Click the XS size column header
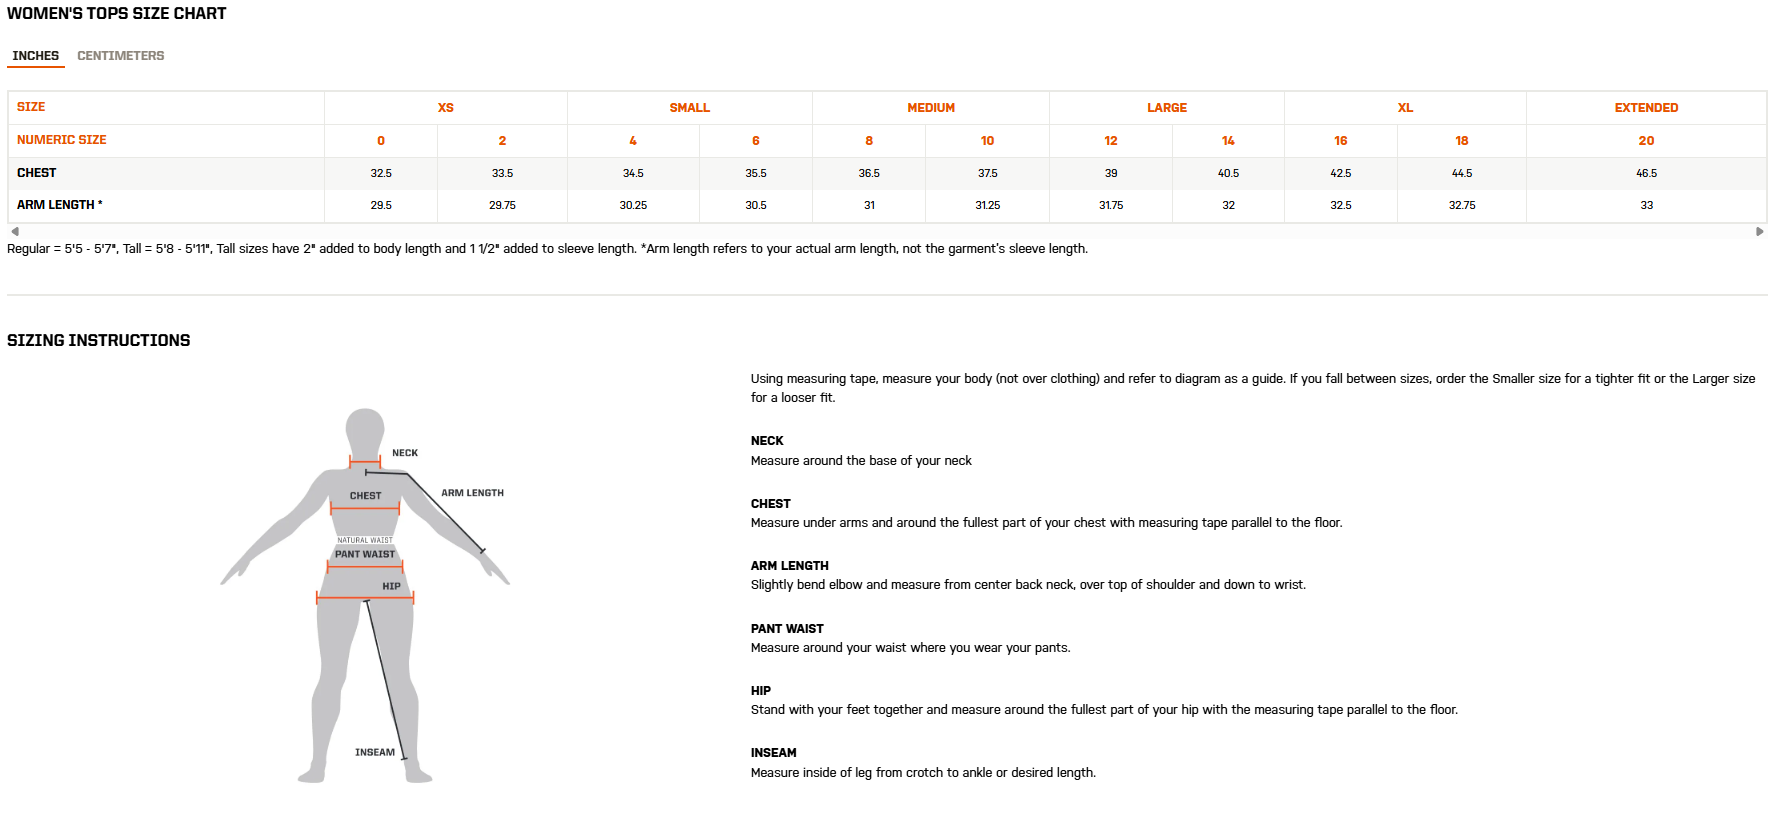Viewport: 1775px width, 819px height. click(445, 108)
